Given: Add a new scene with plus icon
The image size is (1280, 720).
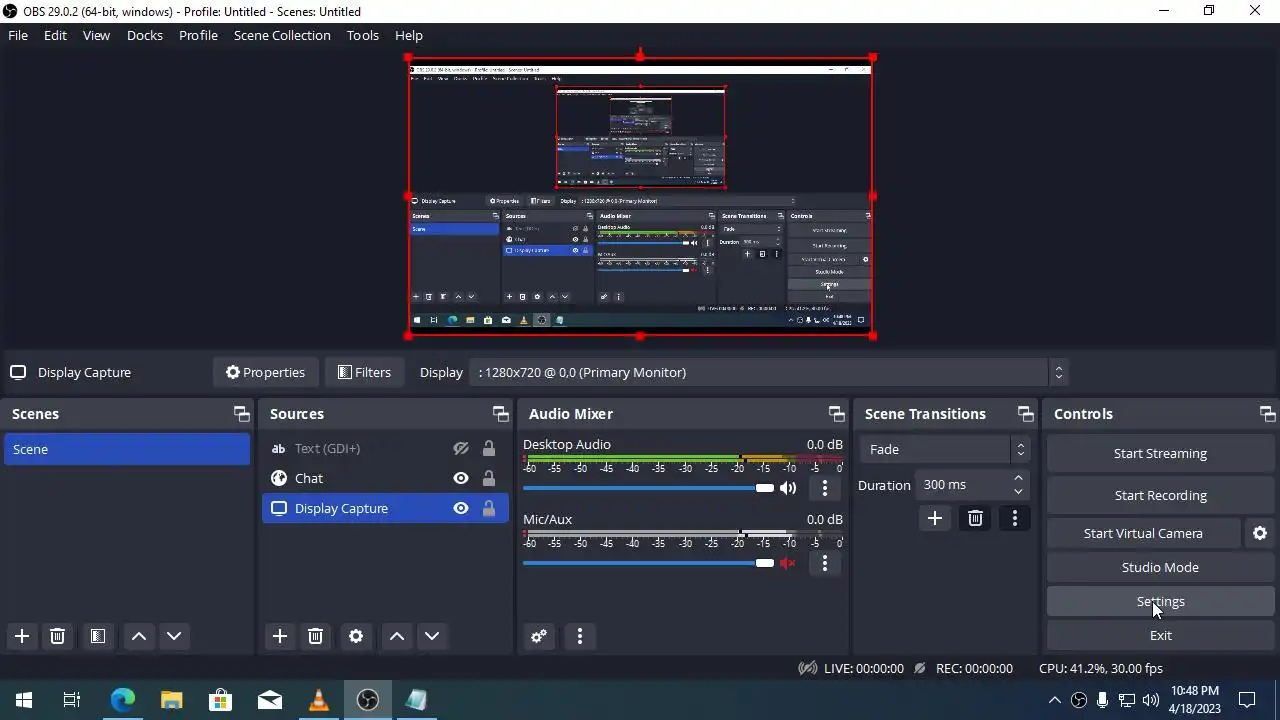Looking at the screenshot, I should [x=22, y=636].
